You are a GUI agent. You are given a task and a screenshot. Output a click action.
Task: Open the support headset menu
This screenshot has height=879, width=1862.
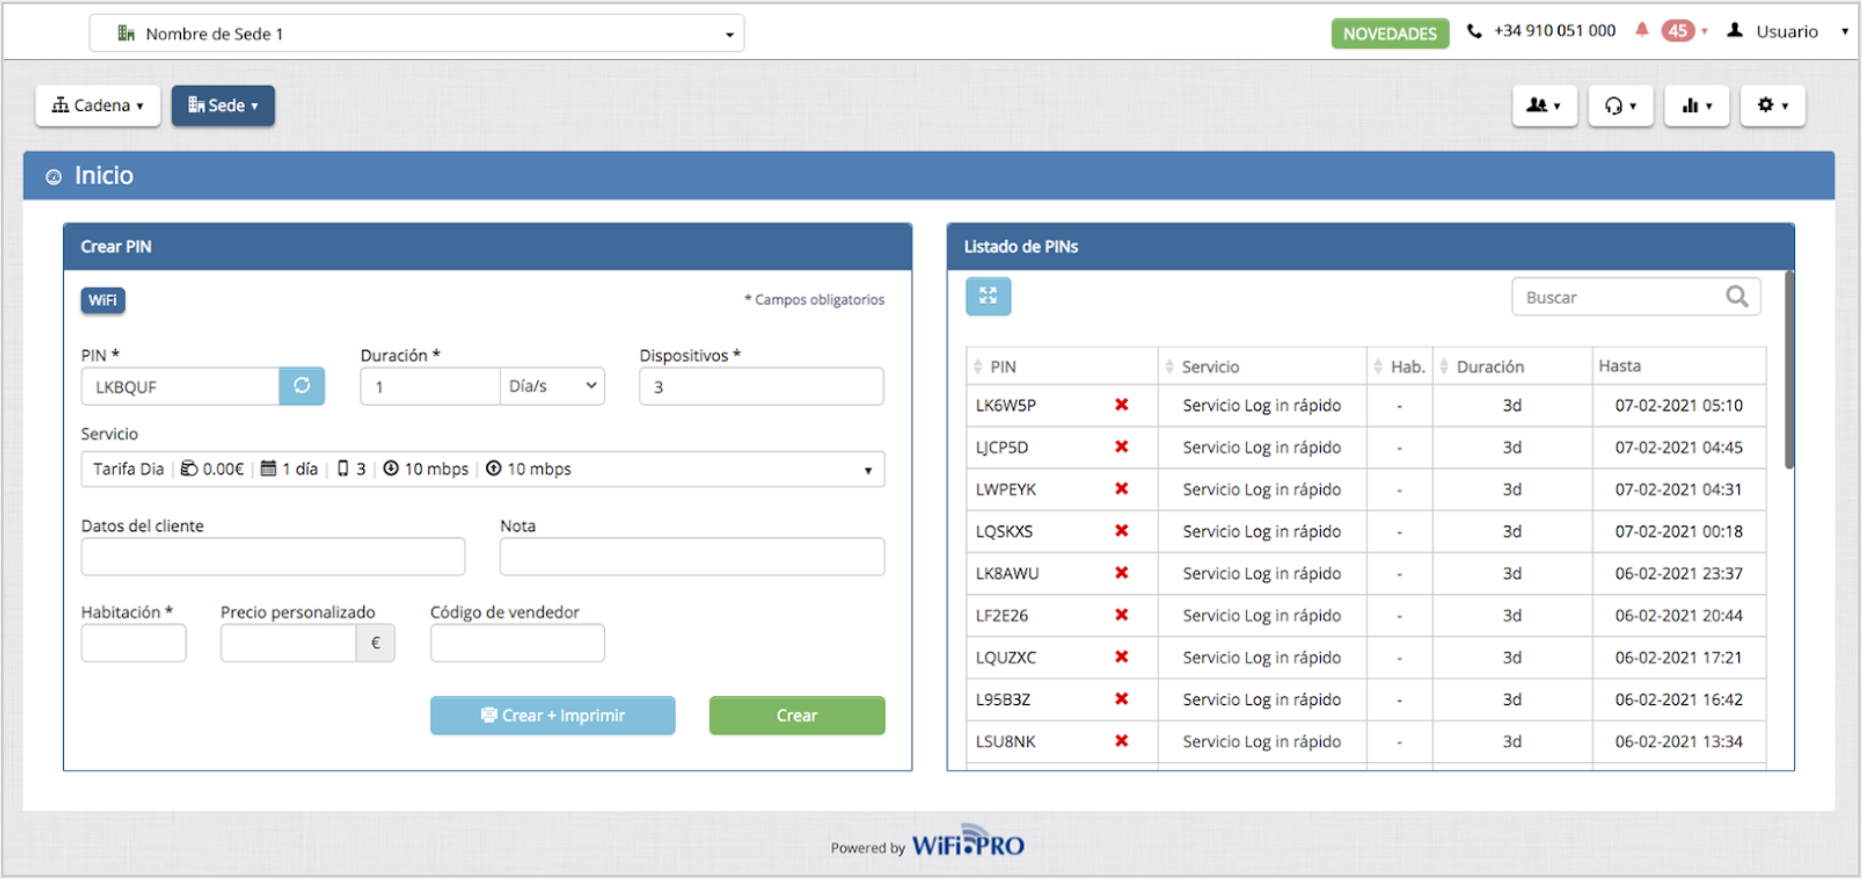click(x=1620, y=106)
